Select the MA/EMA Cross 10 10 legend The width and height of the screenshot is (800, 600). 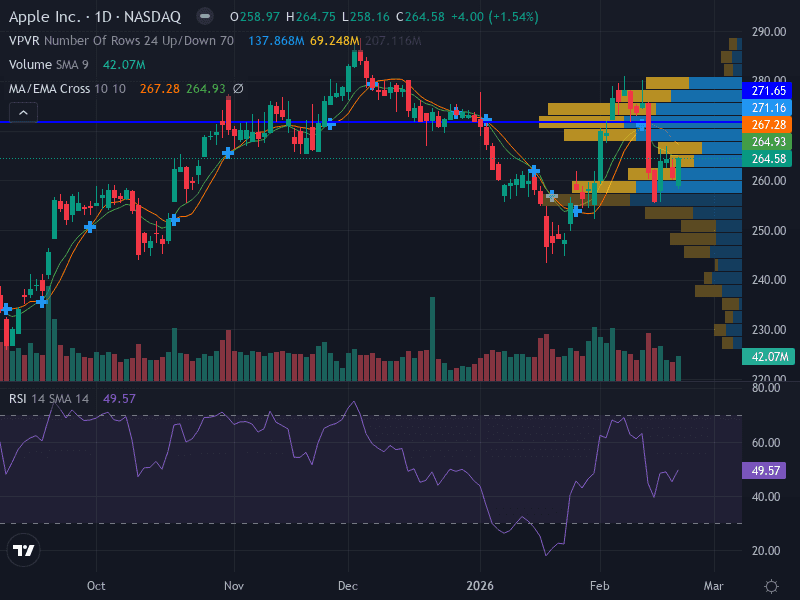[67, 89]
